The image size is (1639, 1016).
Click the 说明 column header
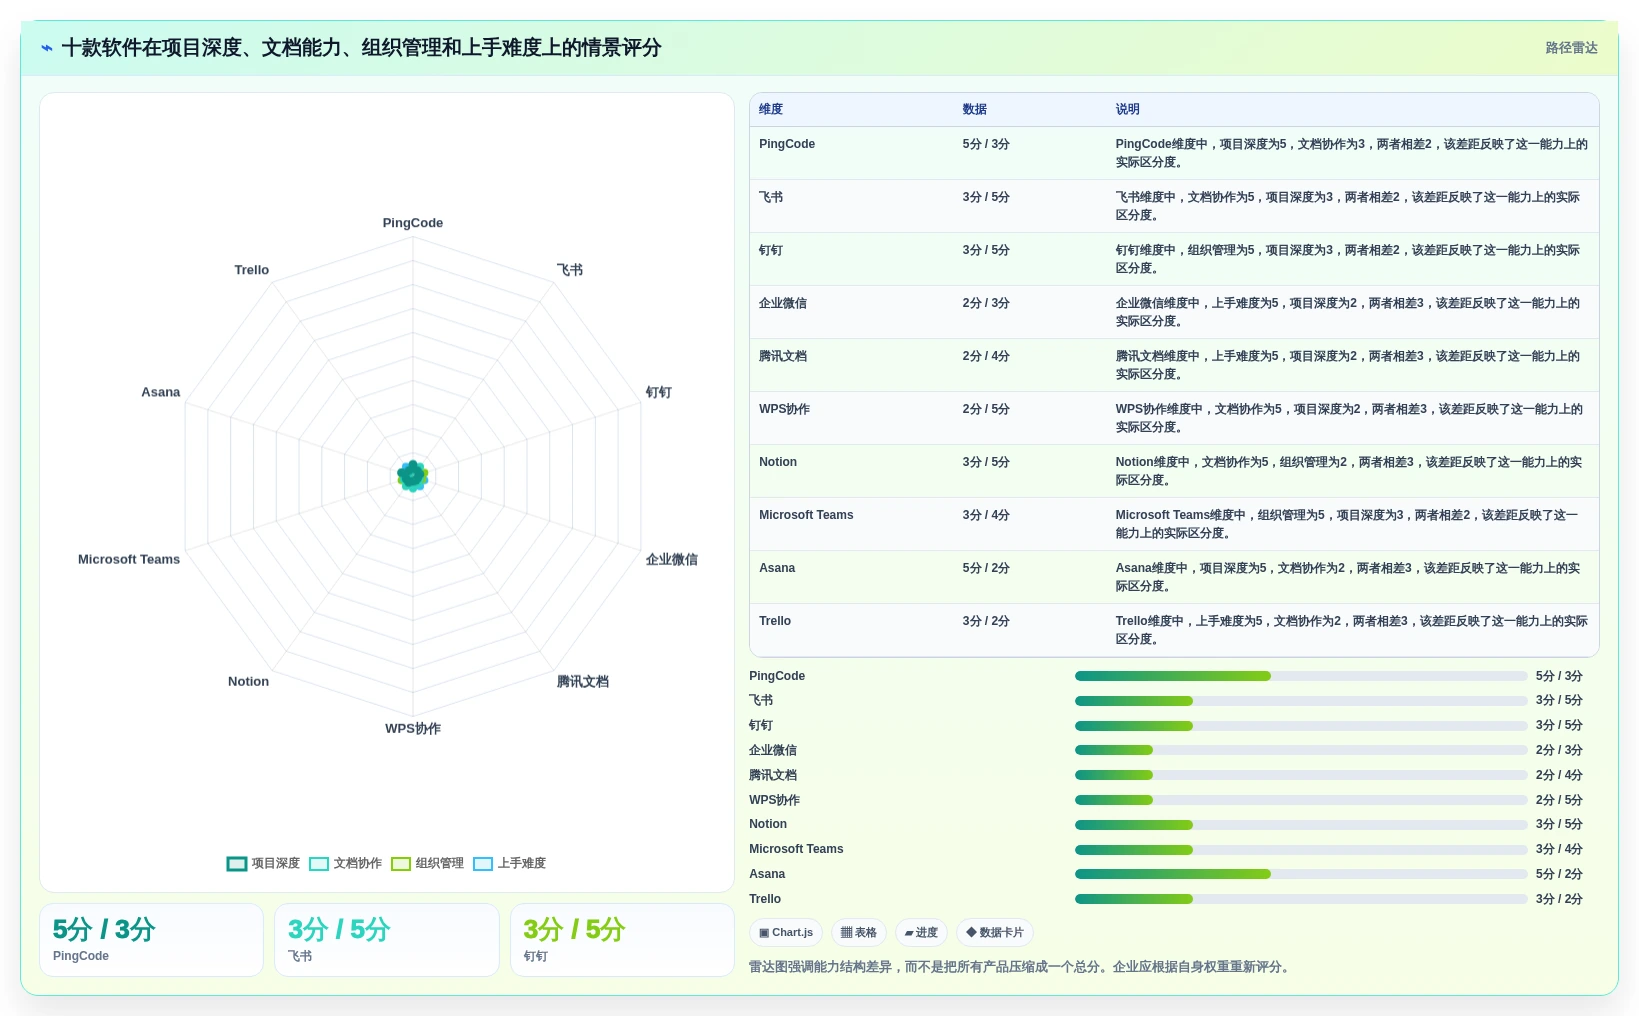click(1128, 110)
